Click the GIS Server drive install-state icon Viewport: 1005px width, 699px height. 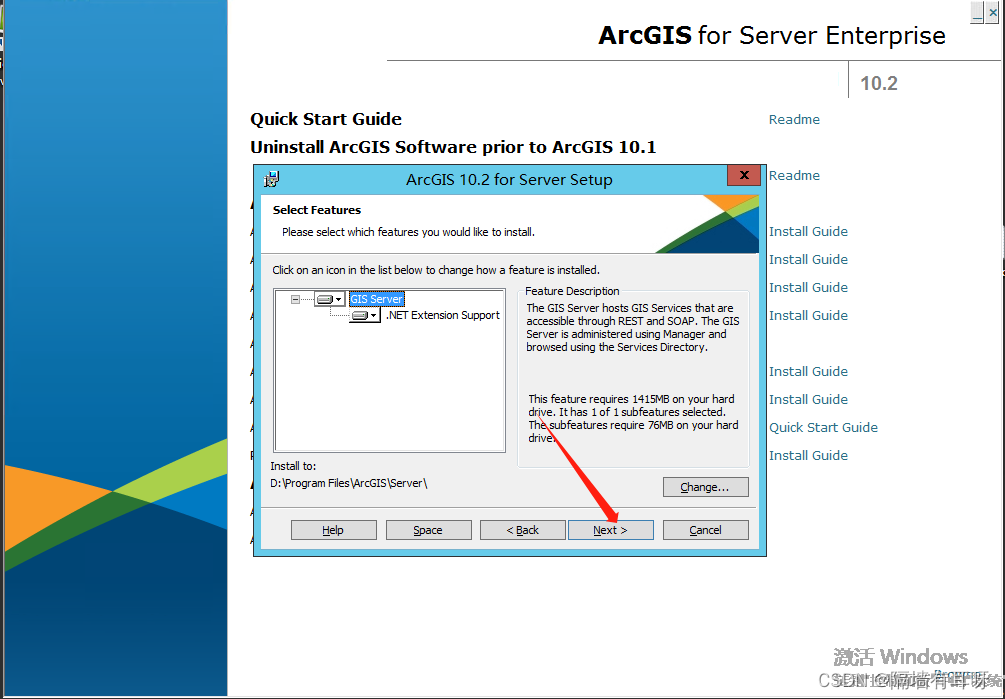[325, 298]
